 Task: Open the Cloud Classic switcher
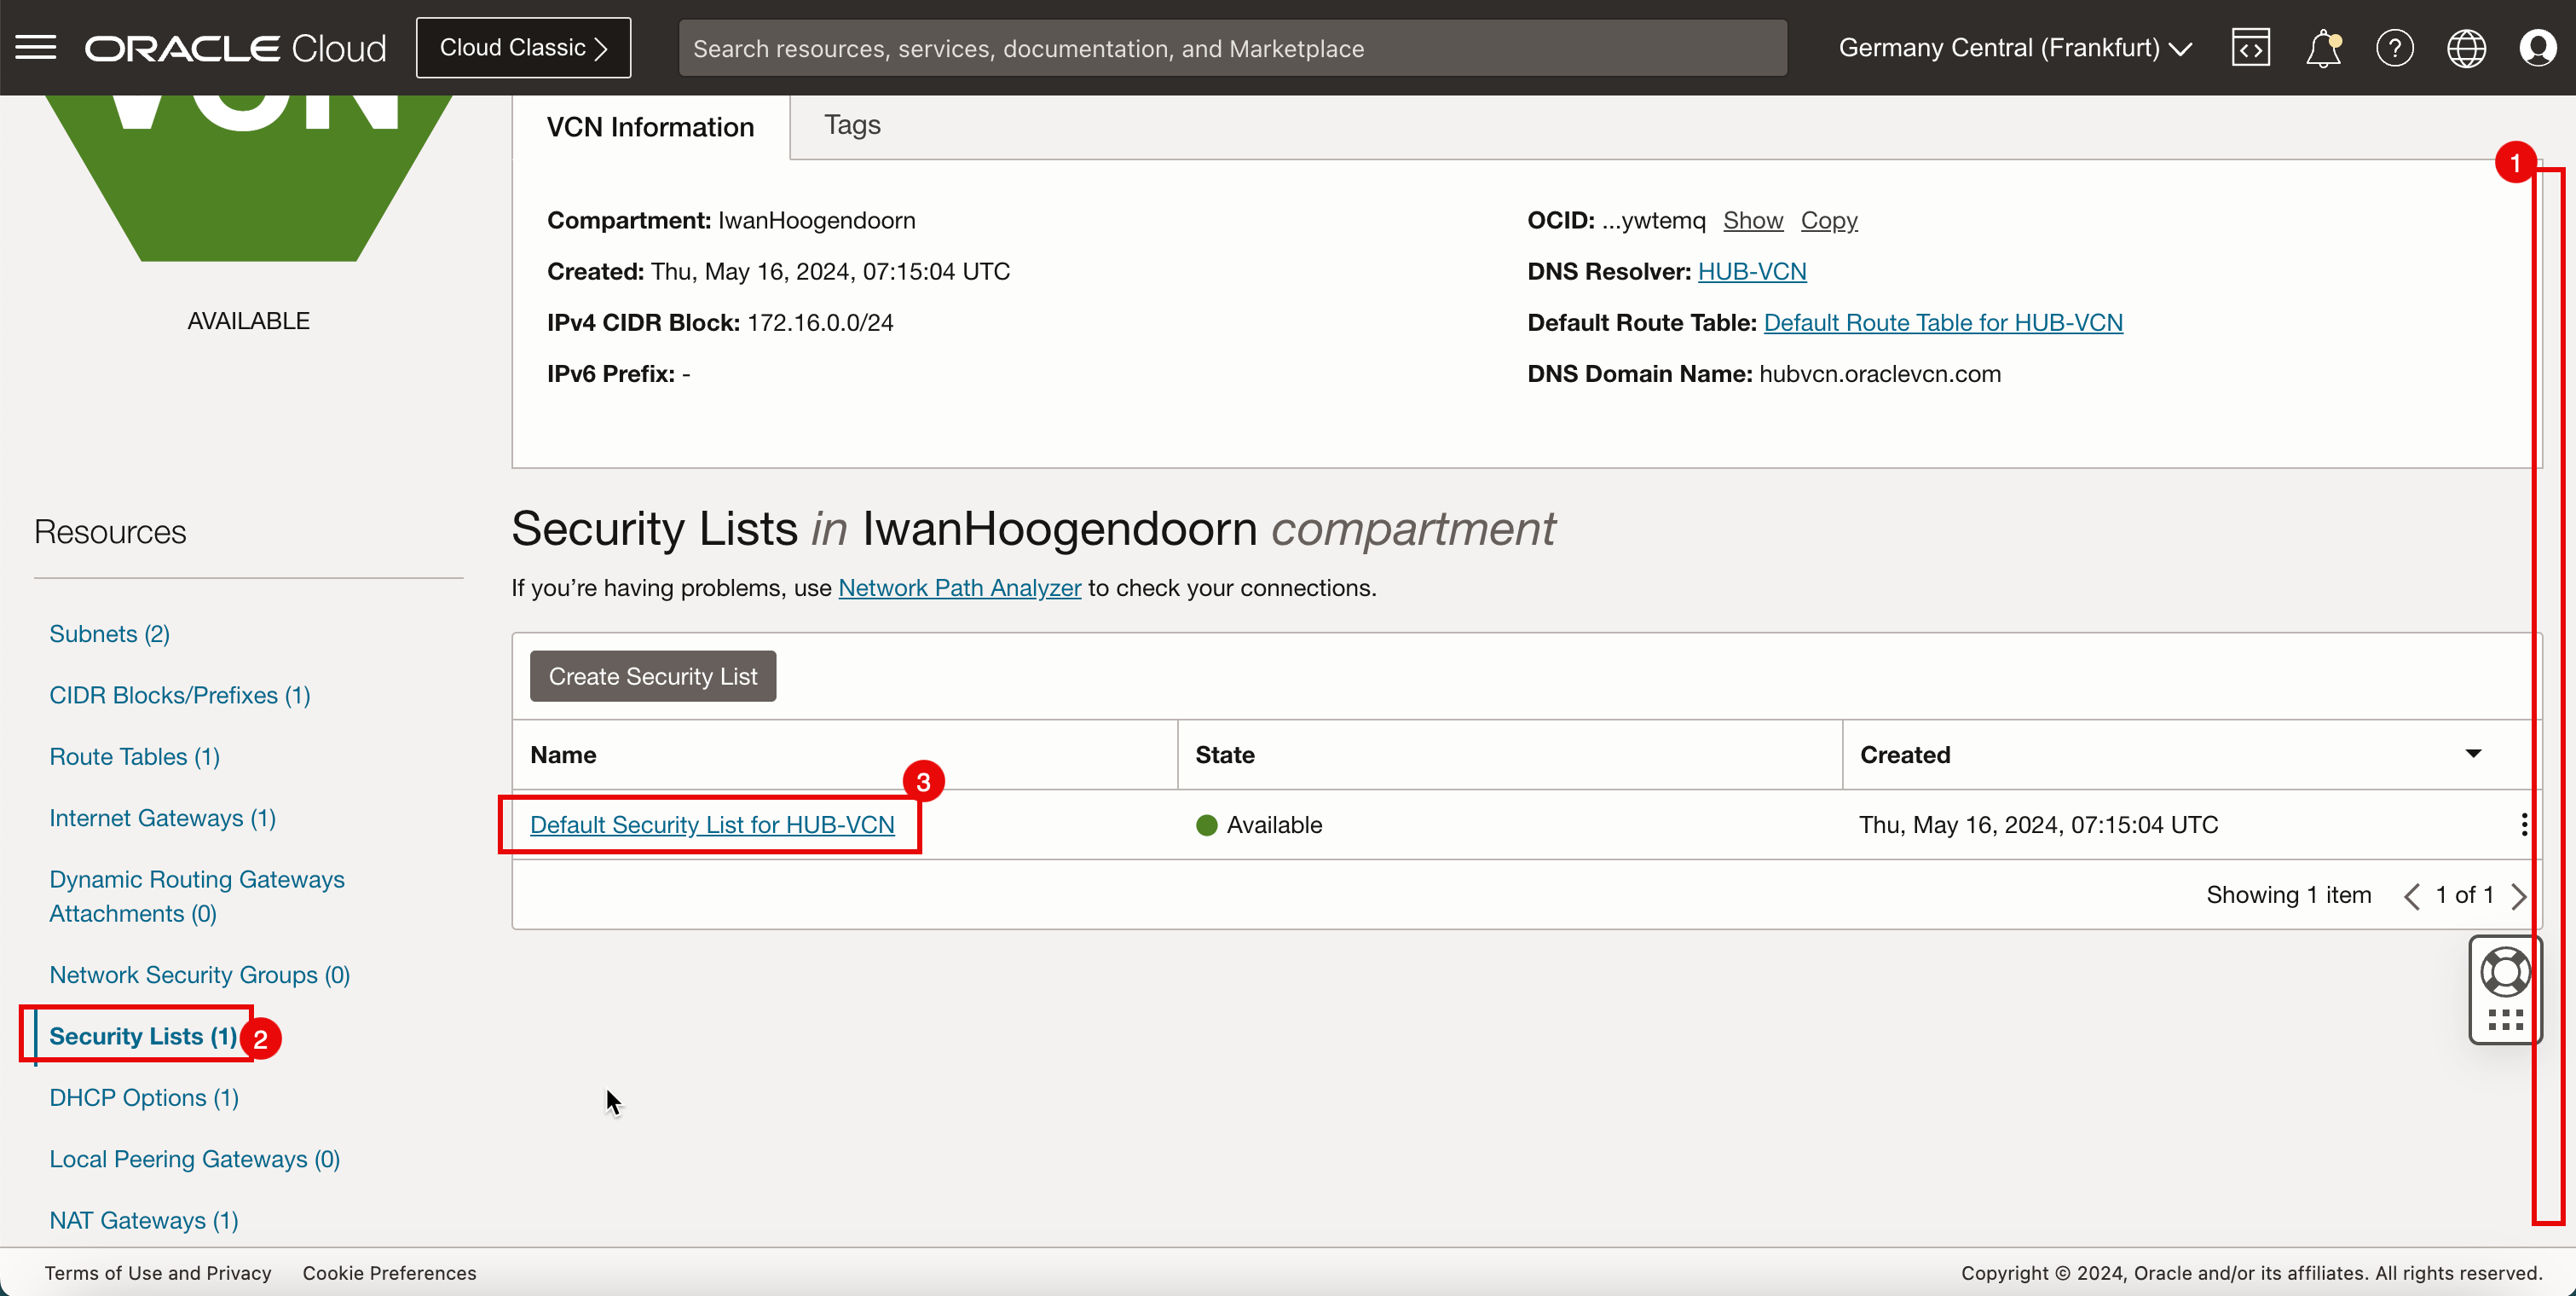(523, 48)
